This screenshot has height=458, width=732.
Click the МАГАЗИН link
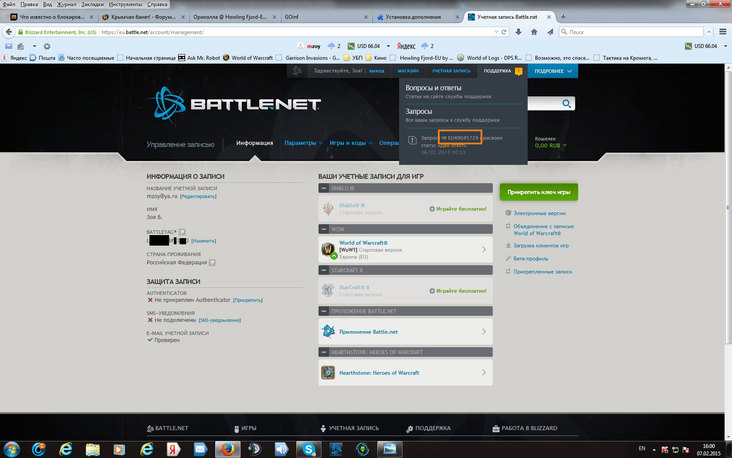pyautogui.click(x=408, y=71)
